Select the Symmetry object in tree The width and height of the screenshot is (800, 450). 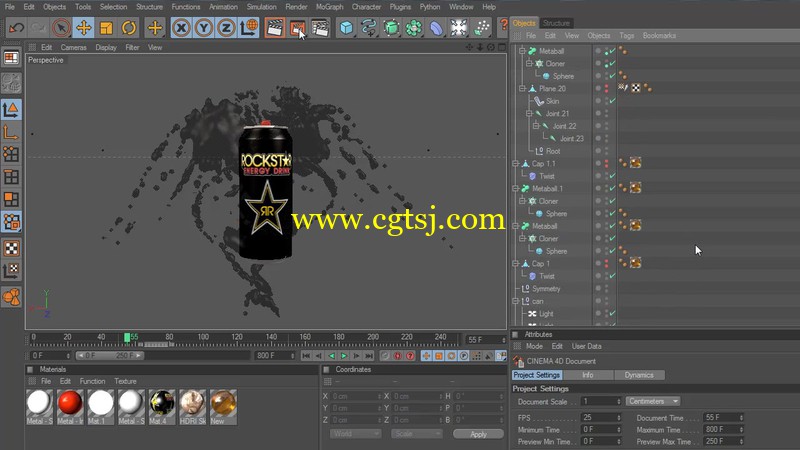point(546,289)
